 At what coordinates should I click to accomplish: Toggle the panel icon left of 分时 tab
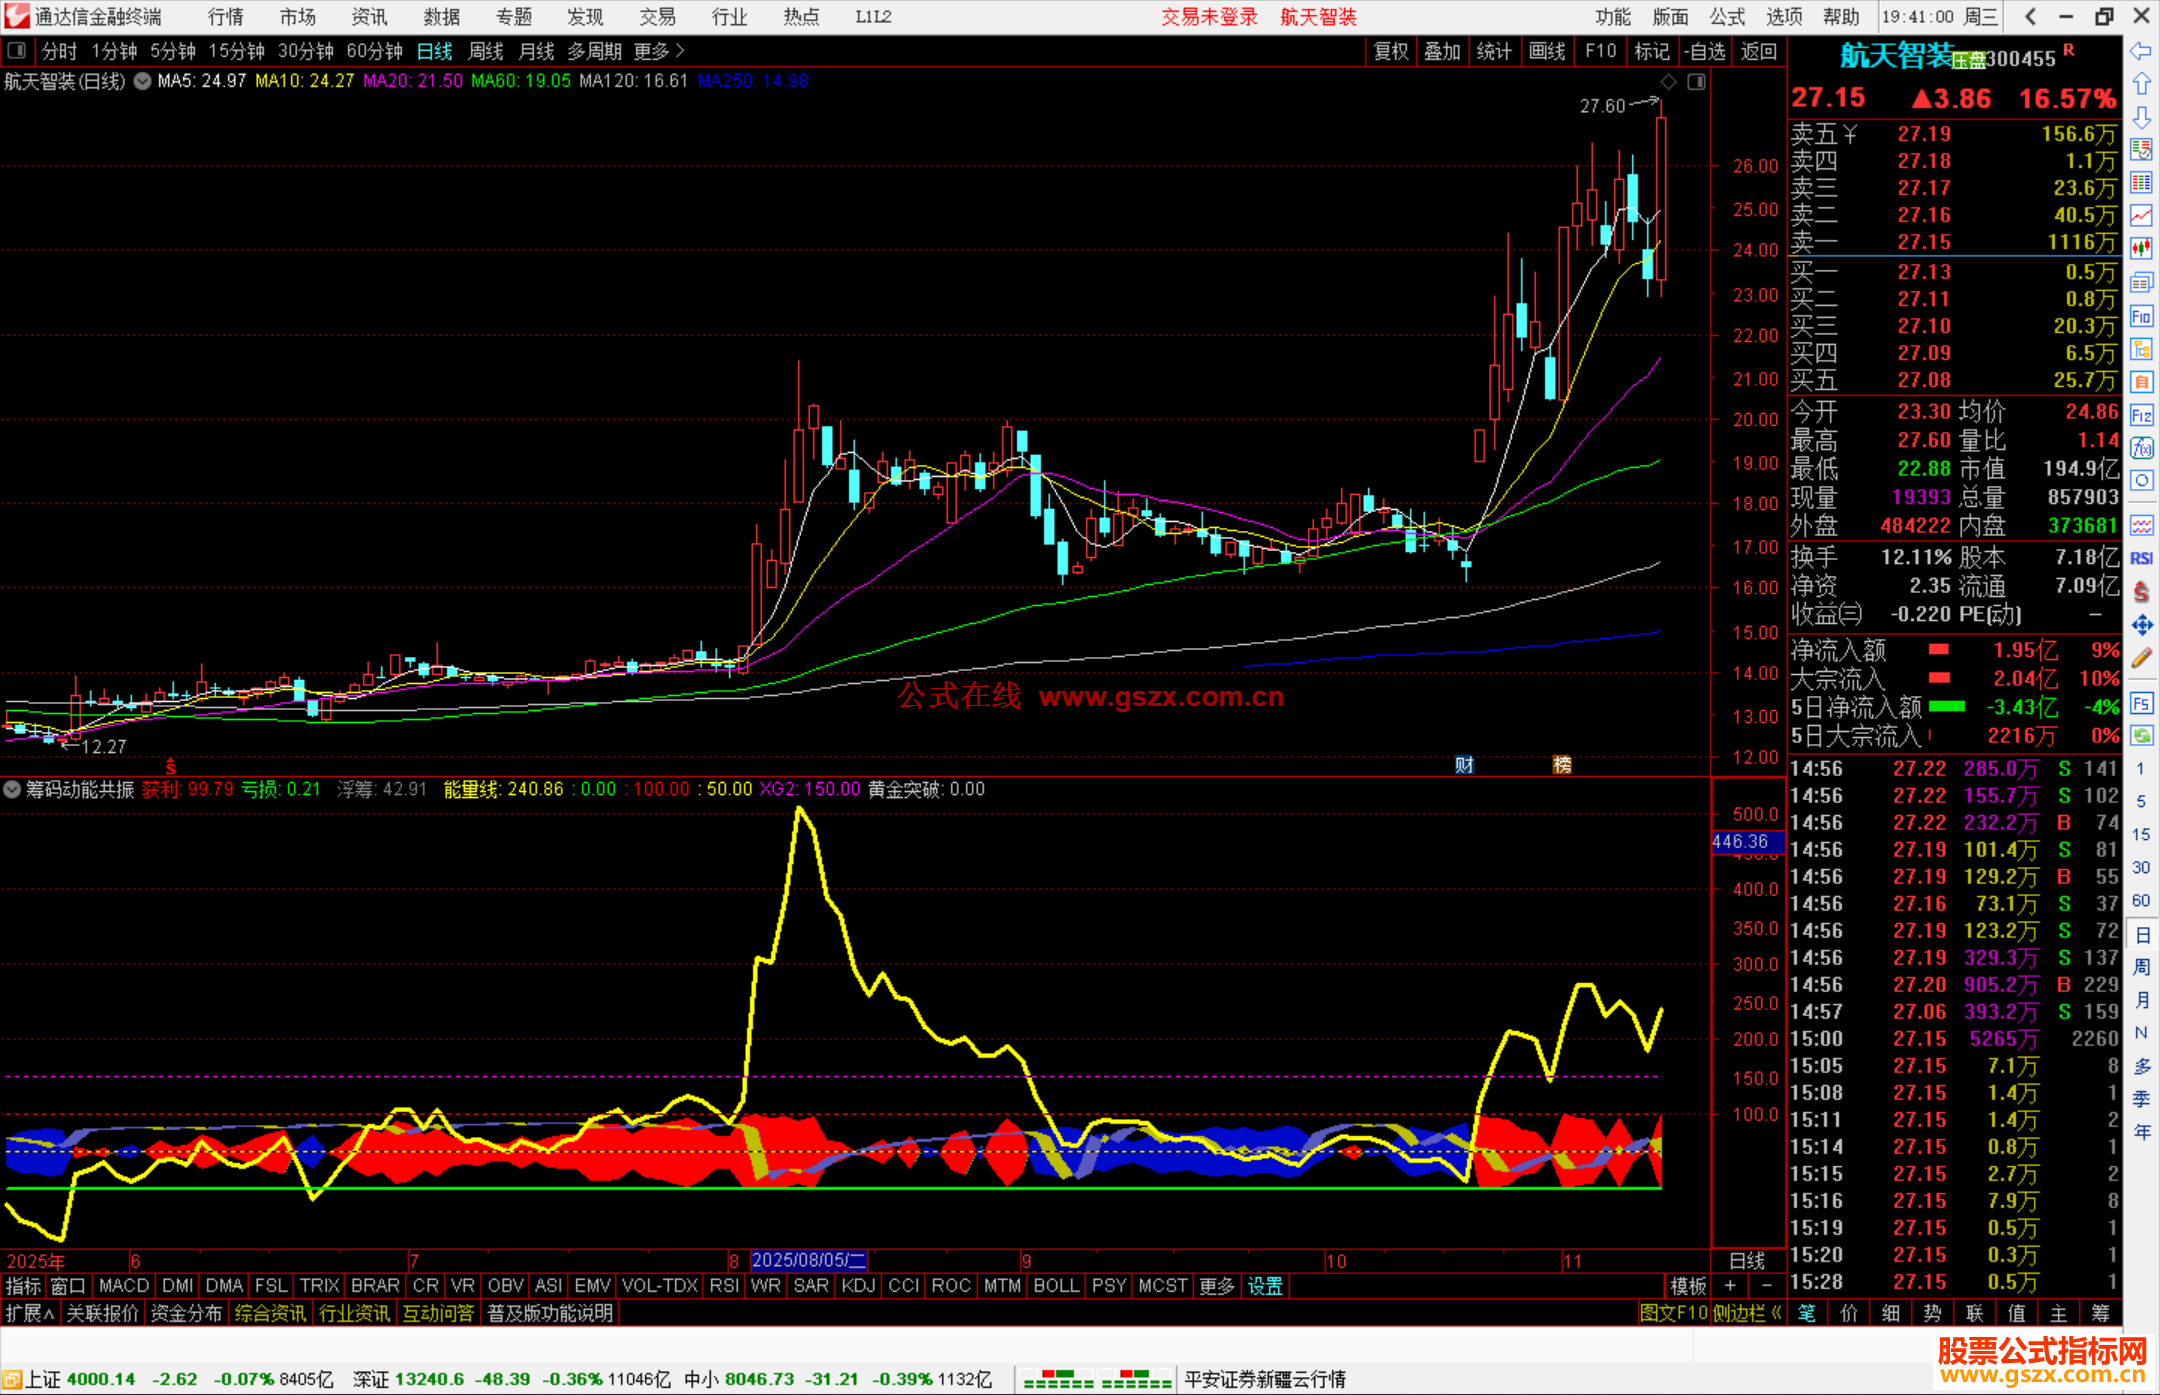click(16, 51)
